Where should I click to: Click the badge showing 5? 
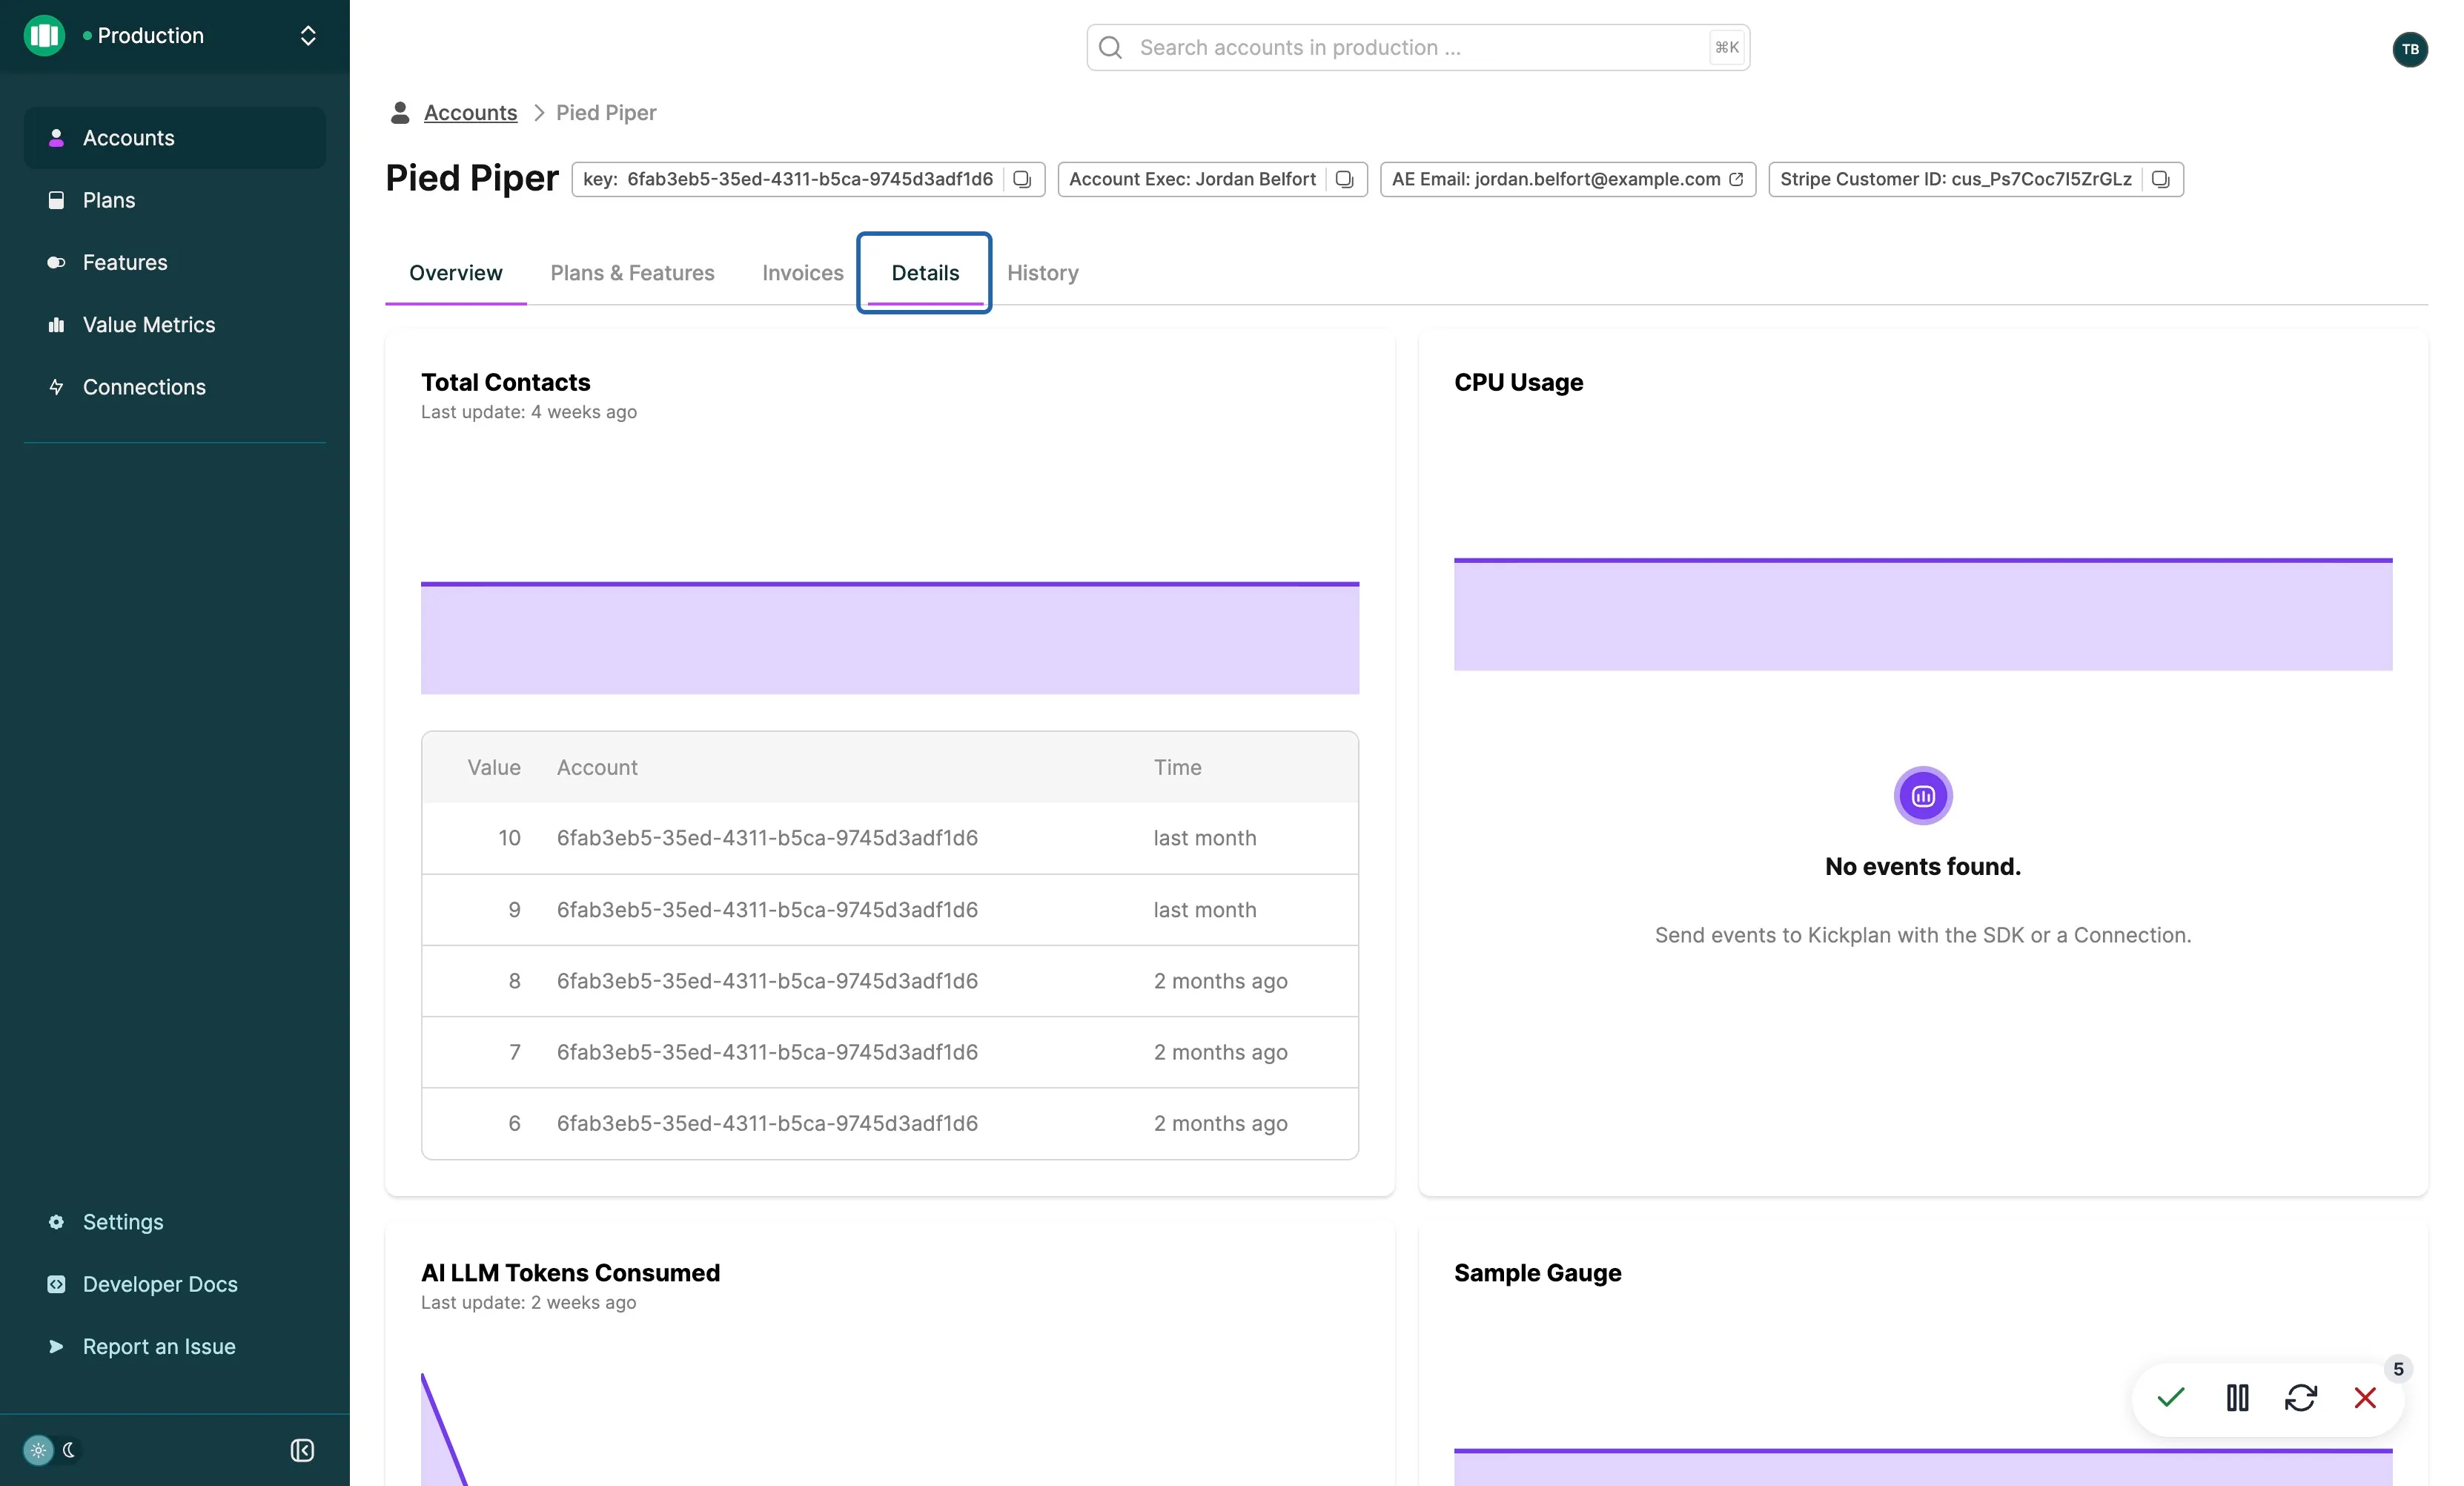point(2398,1369)
